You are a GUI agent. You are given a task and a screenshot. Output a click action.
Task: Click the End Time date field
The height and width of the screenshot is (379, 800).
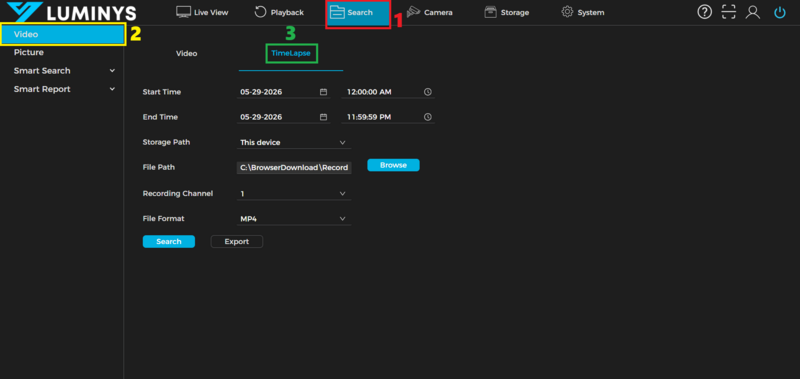(x=283, y=117)
